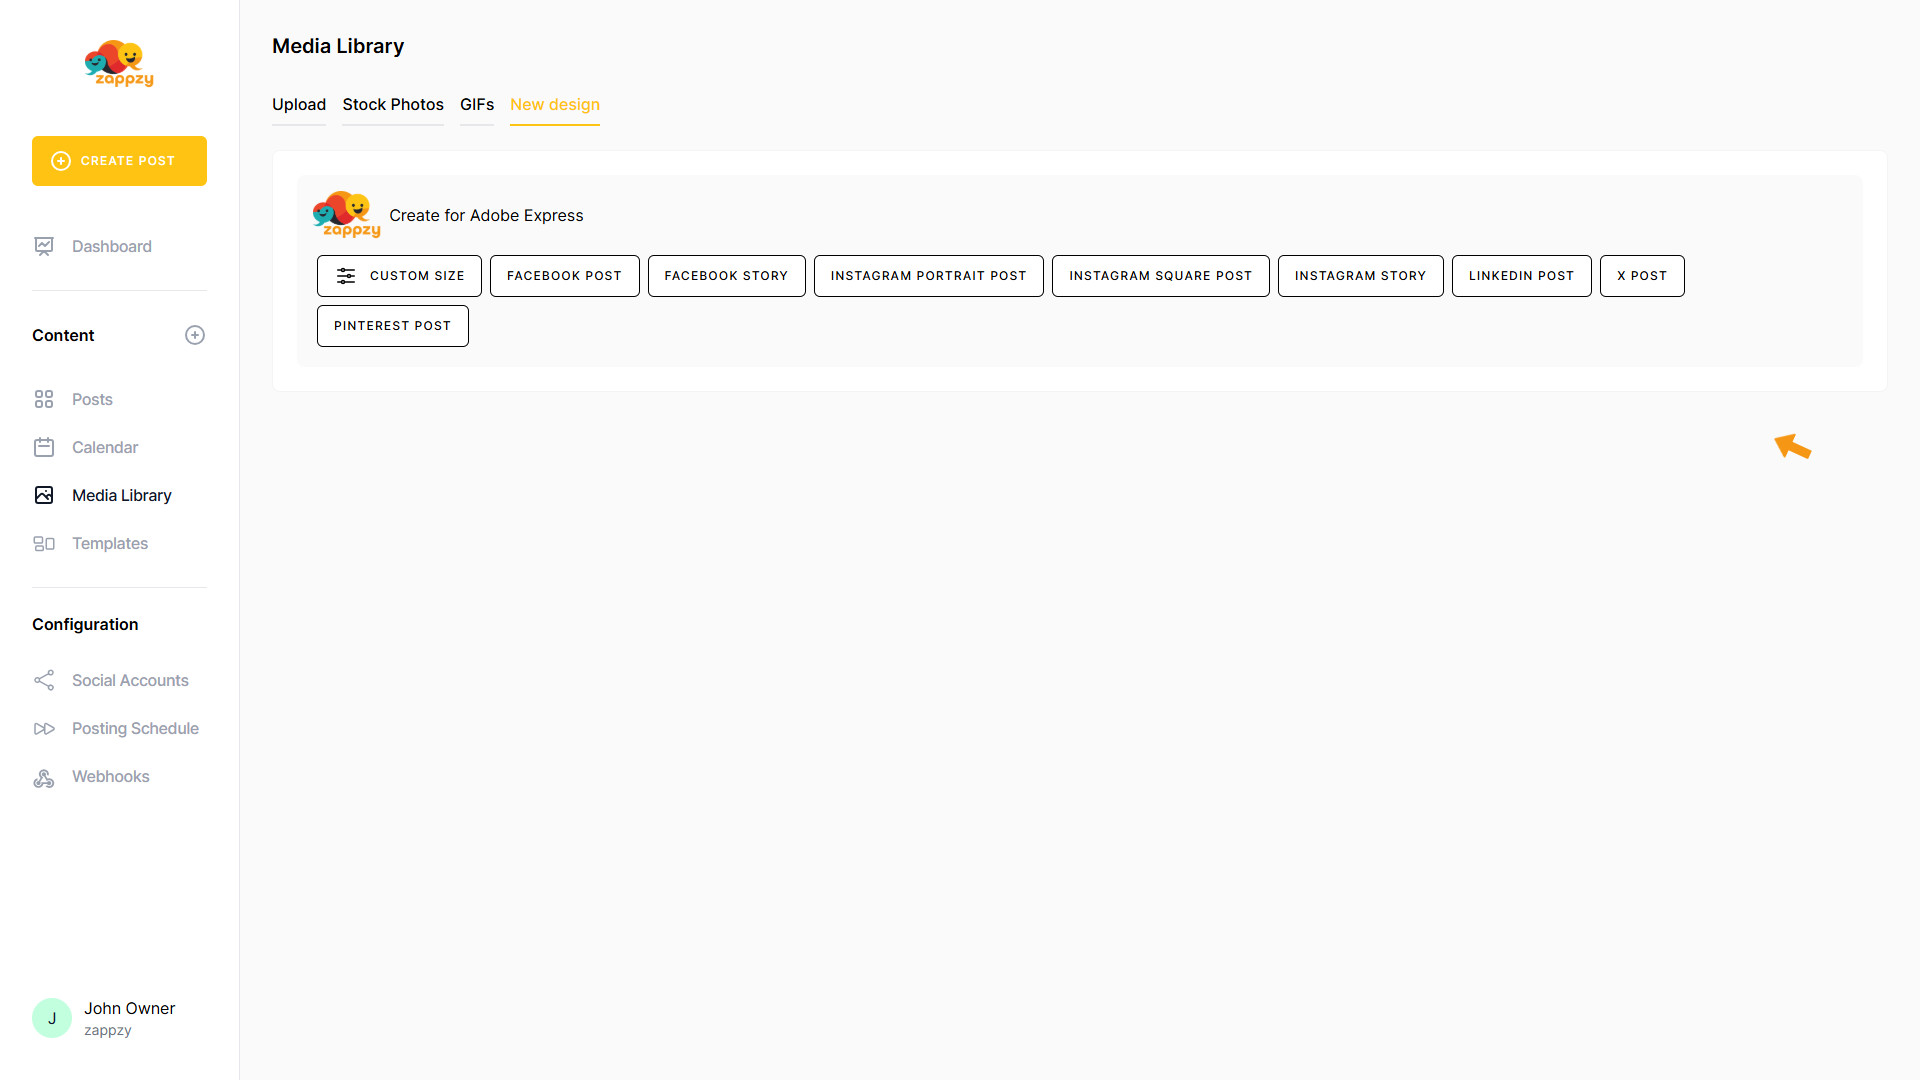
Task: Click the Calendar icon in sidebar
Action: [x=44, y=447]
